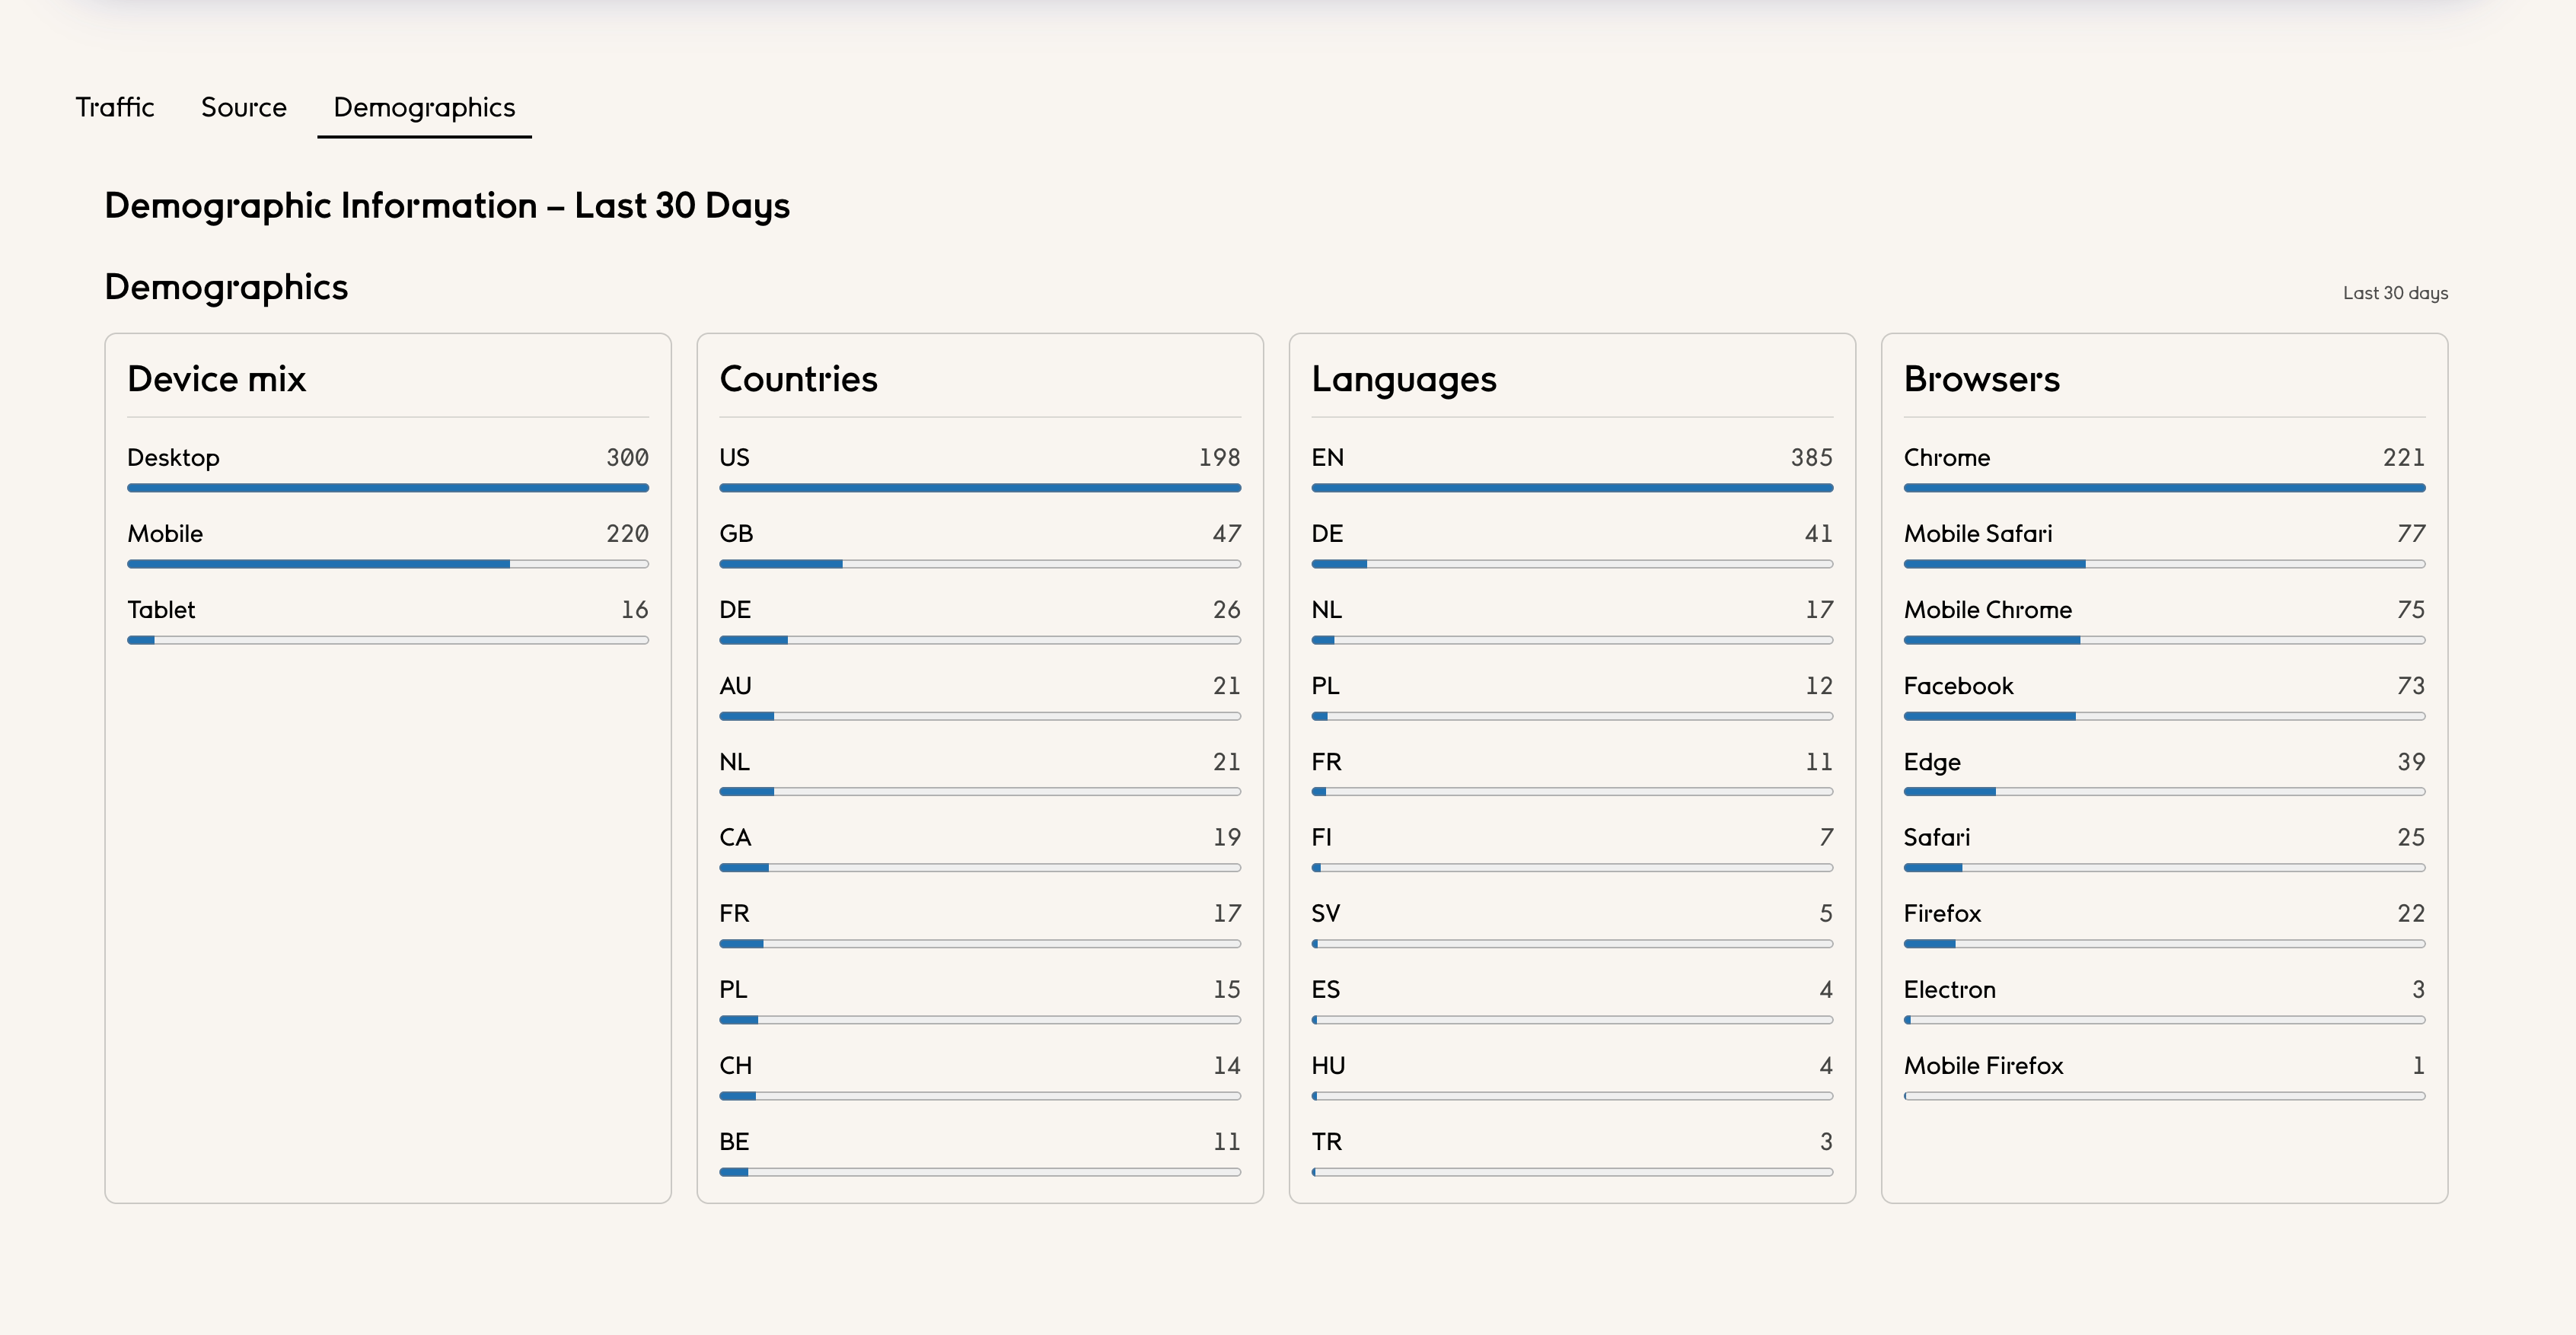Image resolution: width=2576 pixels, height=1335 pixels.
Task: Click the US visitor count 198
Action: (x=1220, y=458)
